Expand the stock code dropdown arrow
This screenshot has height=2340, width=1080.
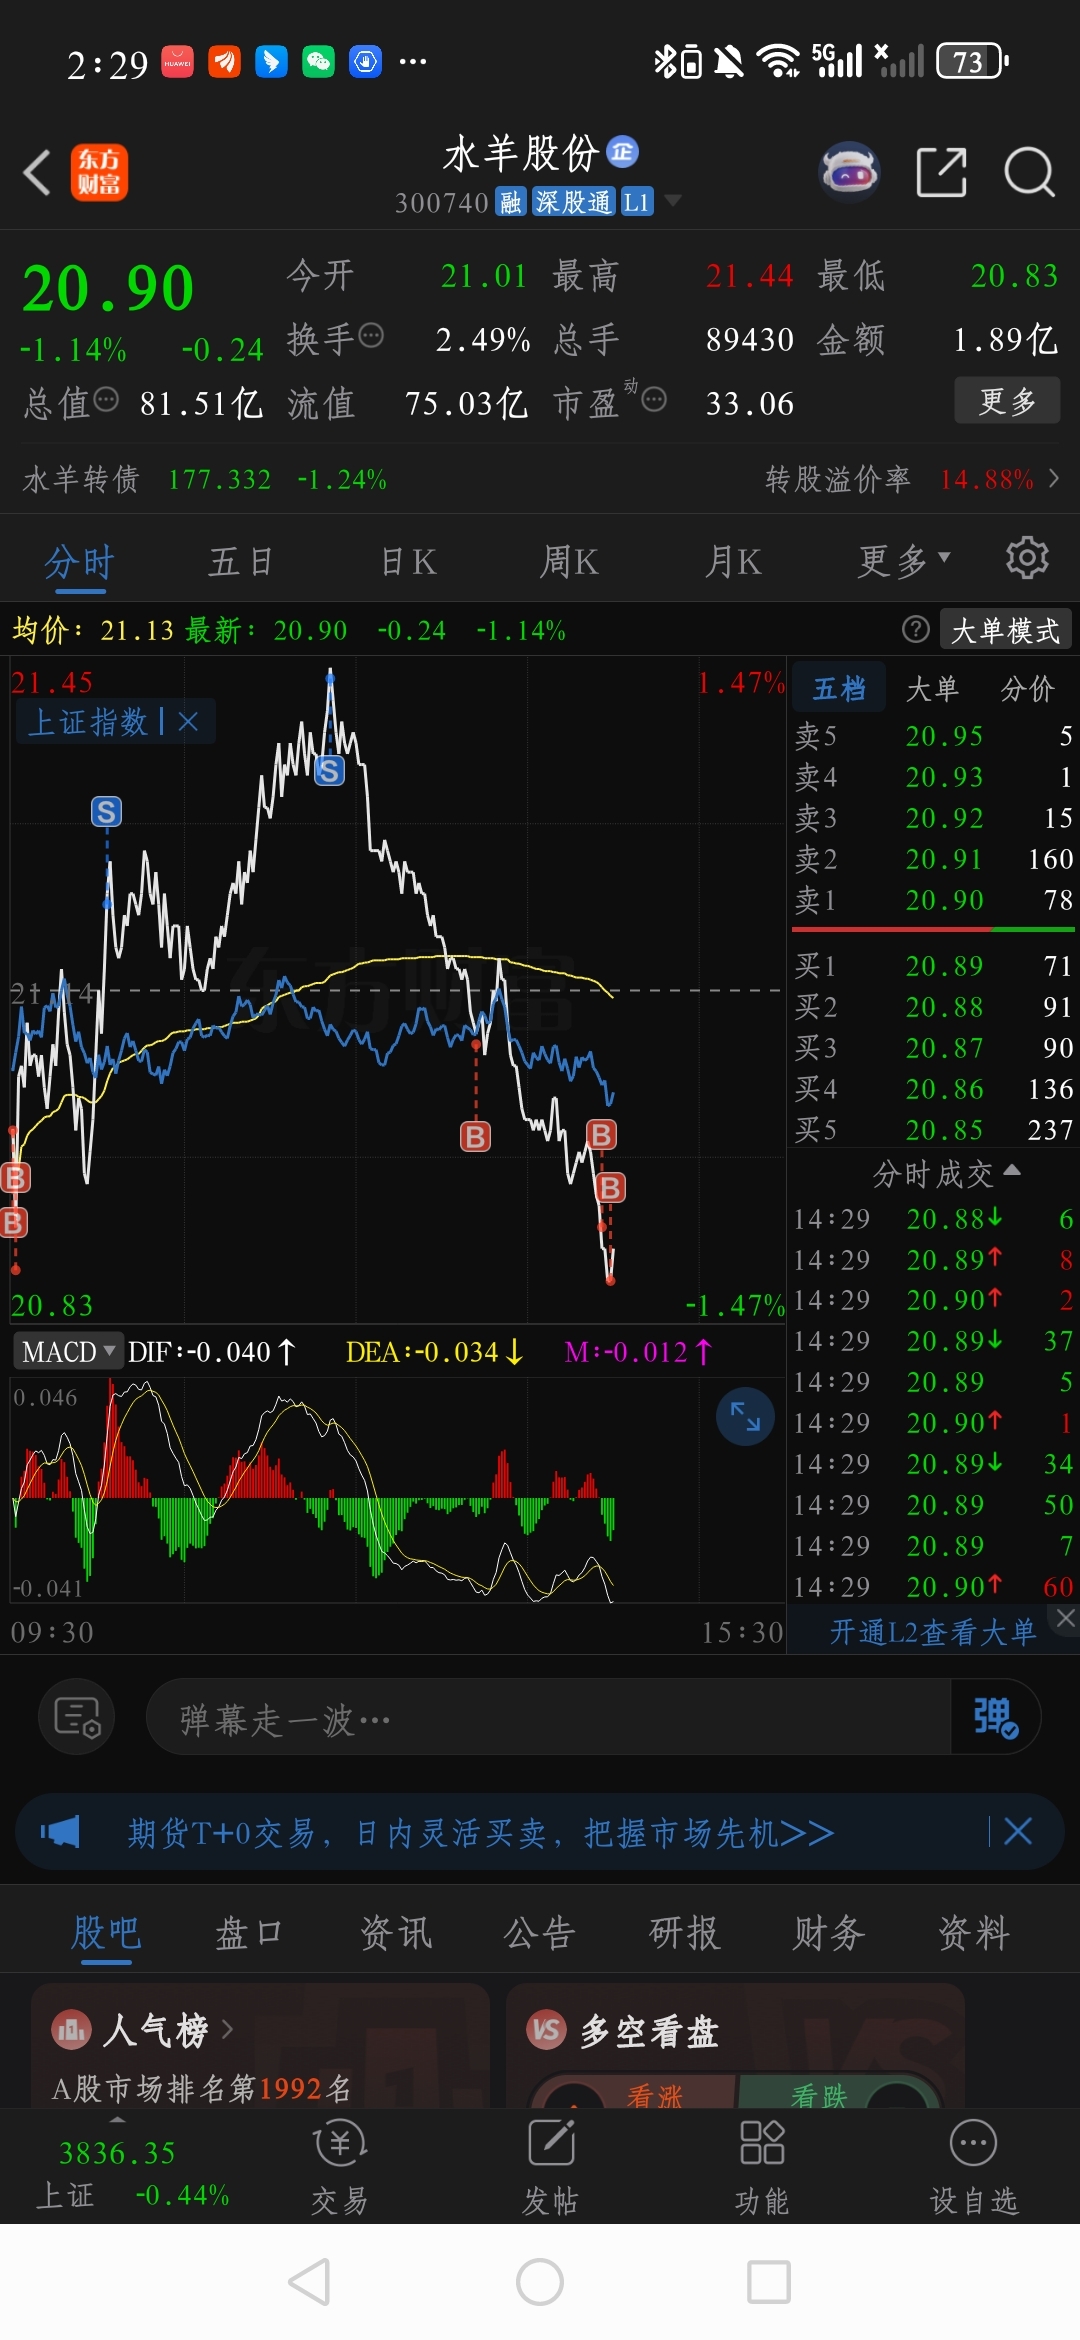tap(673, 201)
